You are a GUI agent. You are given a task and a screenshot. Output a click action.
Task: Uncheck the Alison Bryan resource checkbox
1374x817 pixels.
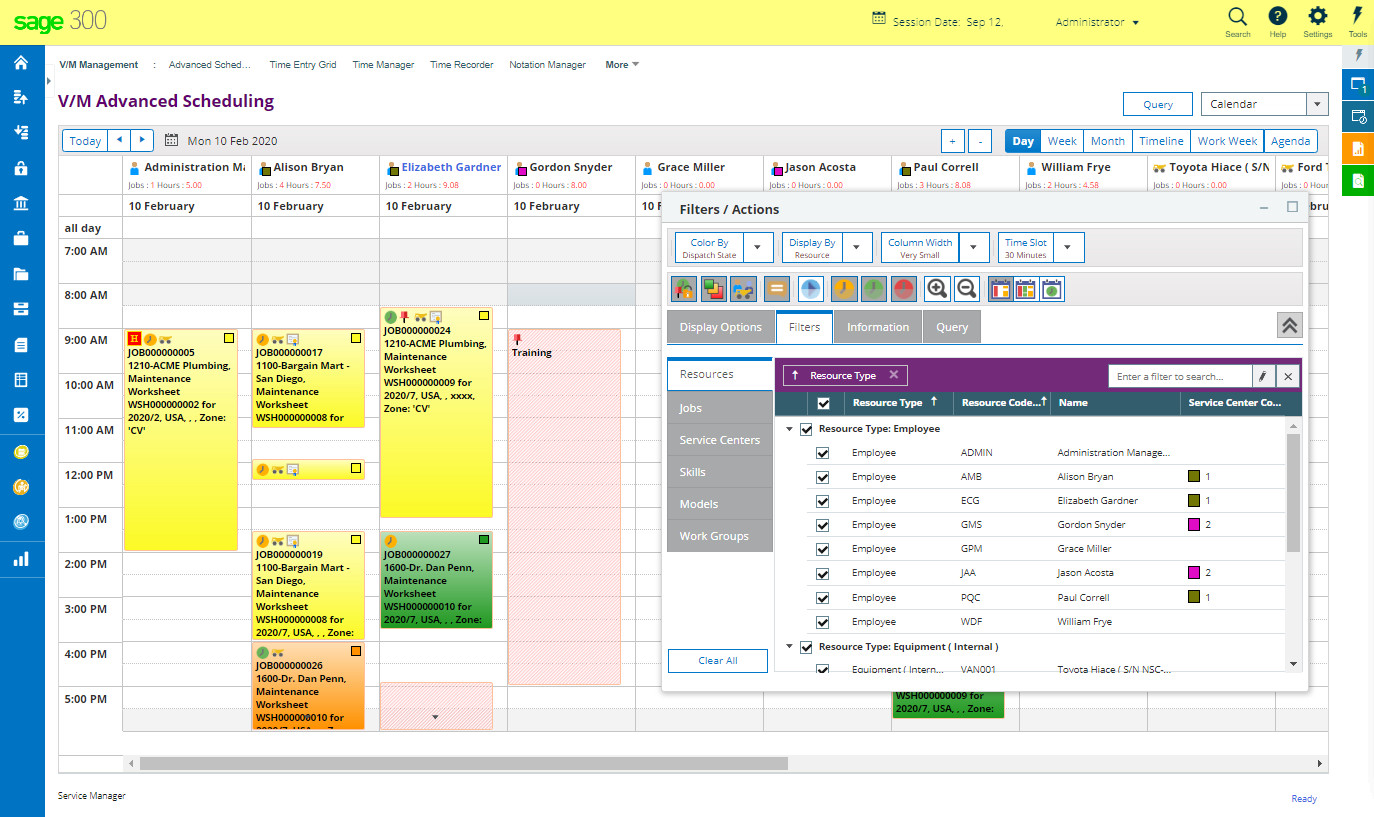point(823,478)
